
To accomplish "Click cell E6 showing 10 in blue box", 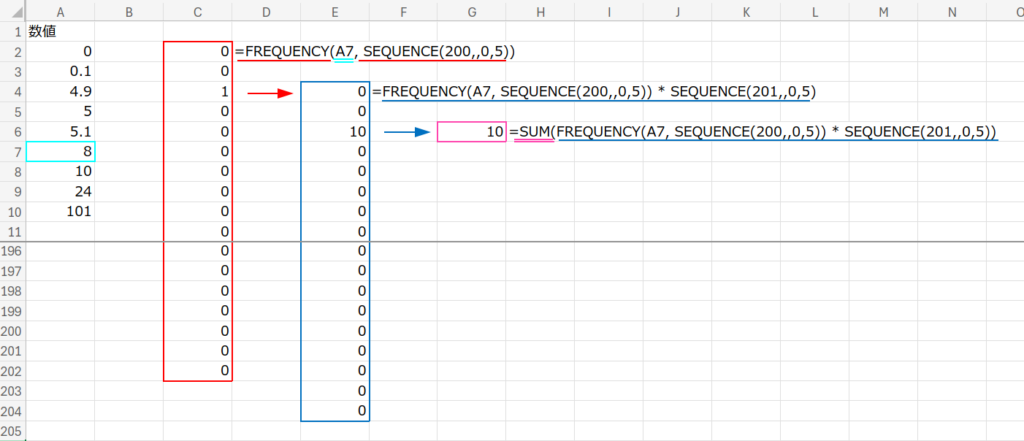I will coord(335,131).
